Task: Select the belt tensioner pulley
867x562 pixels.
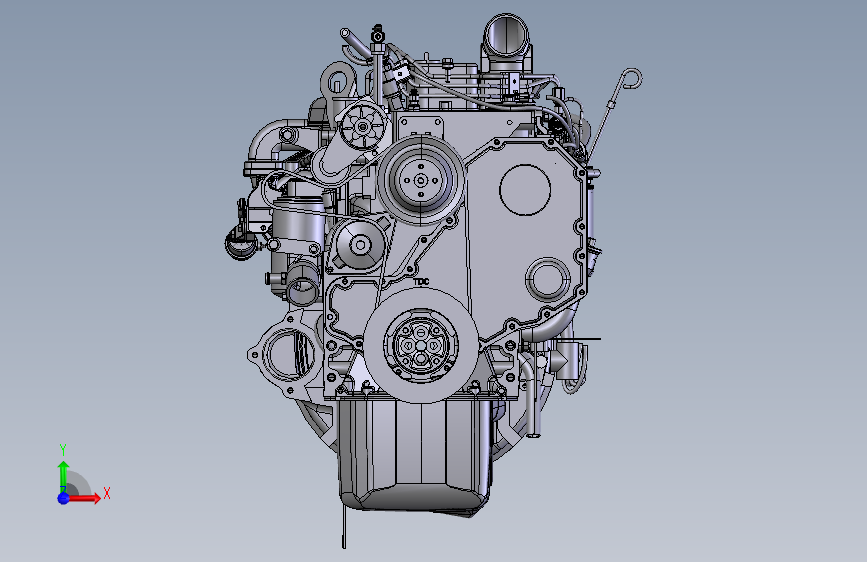Action: click(361, 244)
